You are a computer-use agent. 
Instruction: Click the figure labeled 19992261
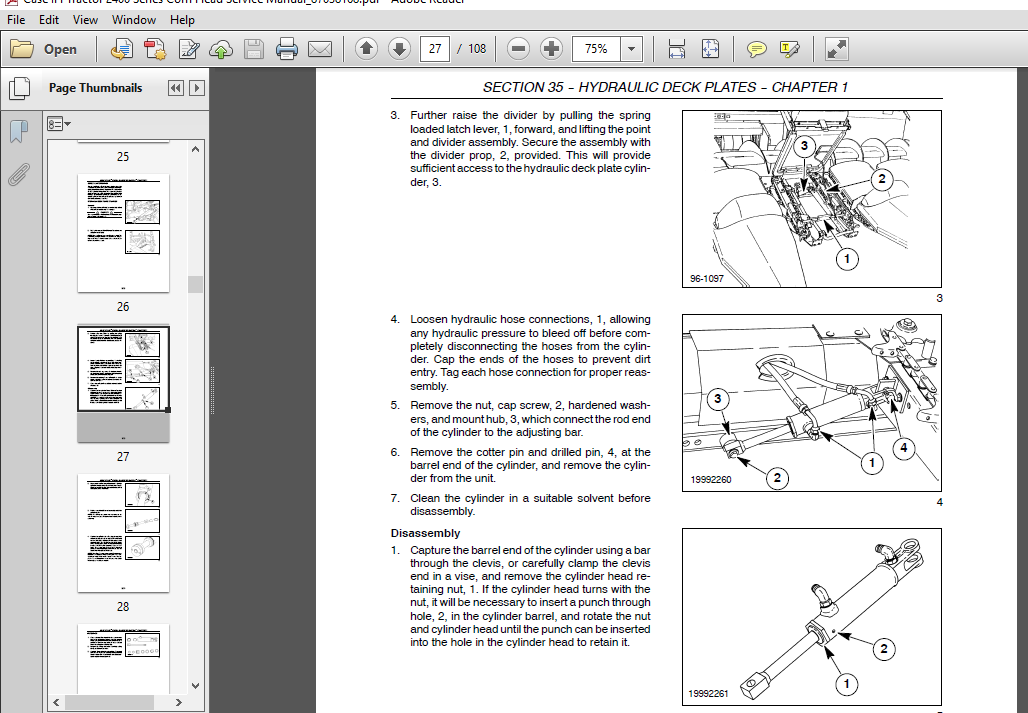(x=812, y=617)
